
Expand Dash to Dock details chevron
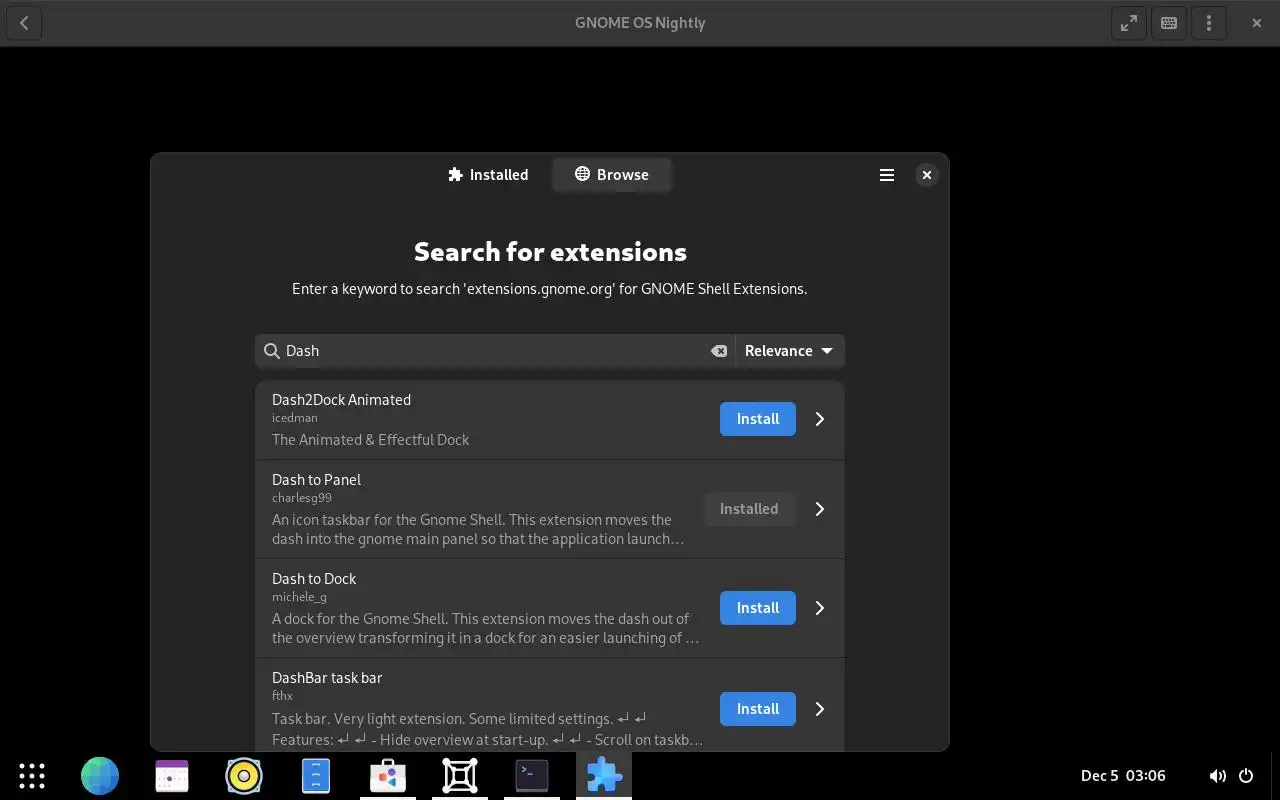click(820, 608)
